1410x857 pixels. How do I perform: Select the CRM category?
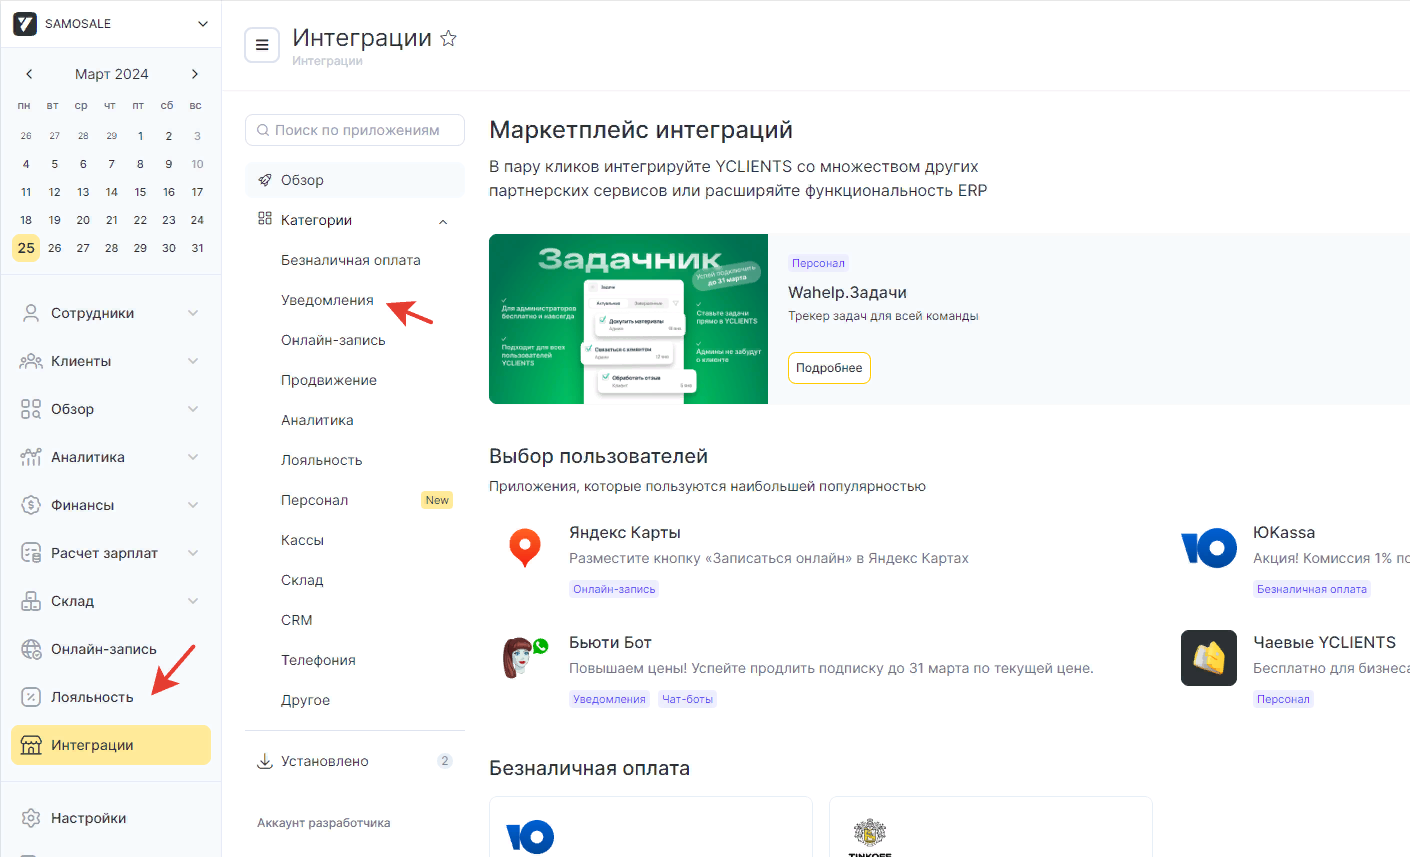(297, 620)
